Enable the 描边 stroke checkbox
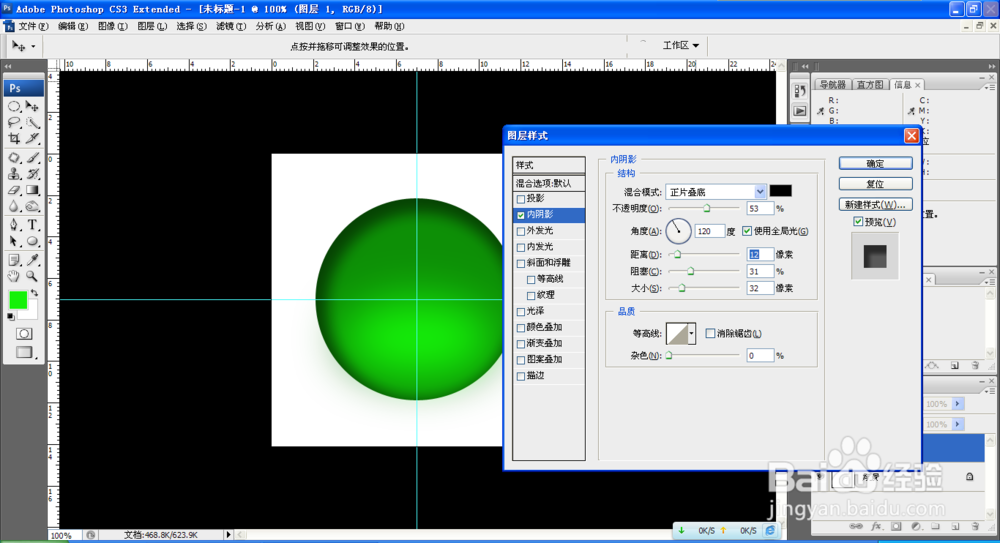 pyautogui.click(x=521, y=376)
